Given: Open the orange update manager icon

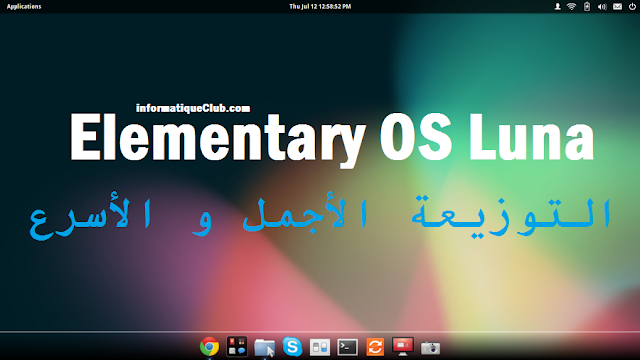Looking at the screenshot, I should [375, 347].
